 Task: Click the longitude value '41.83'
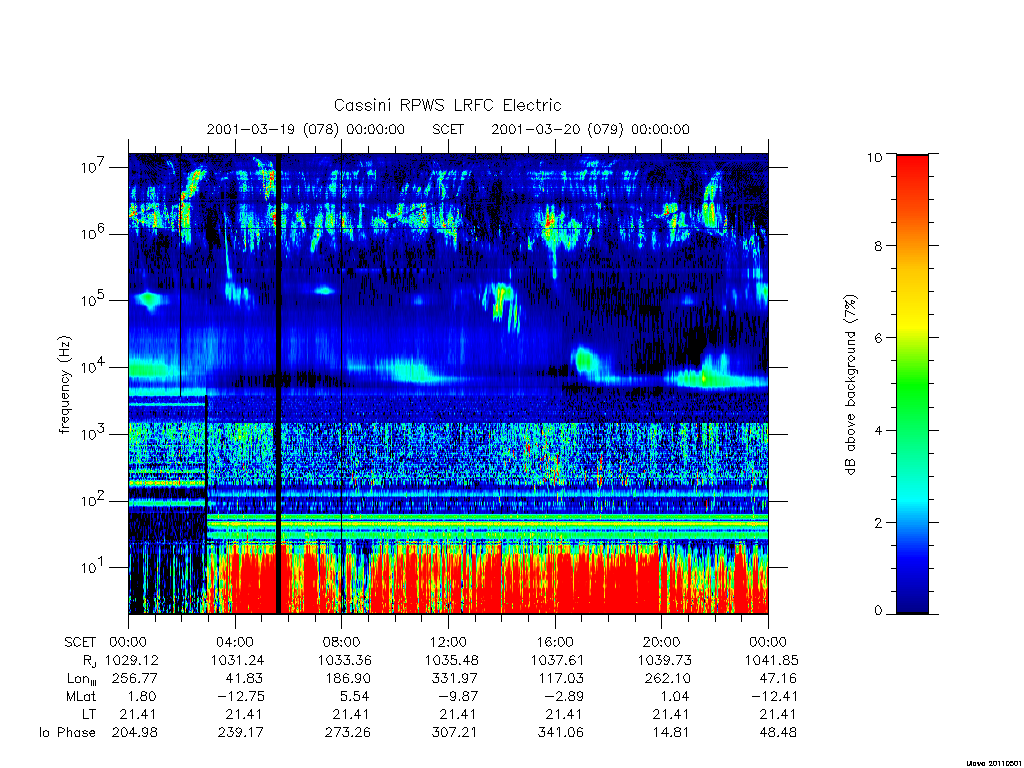(244, 679)
